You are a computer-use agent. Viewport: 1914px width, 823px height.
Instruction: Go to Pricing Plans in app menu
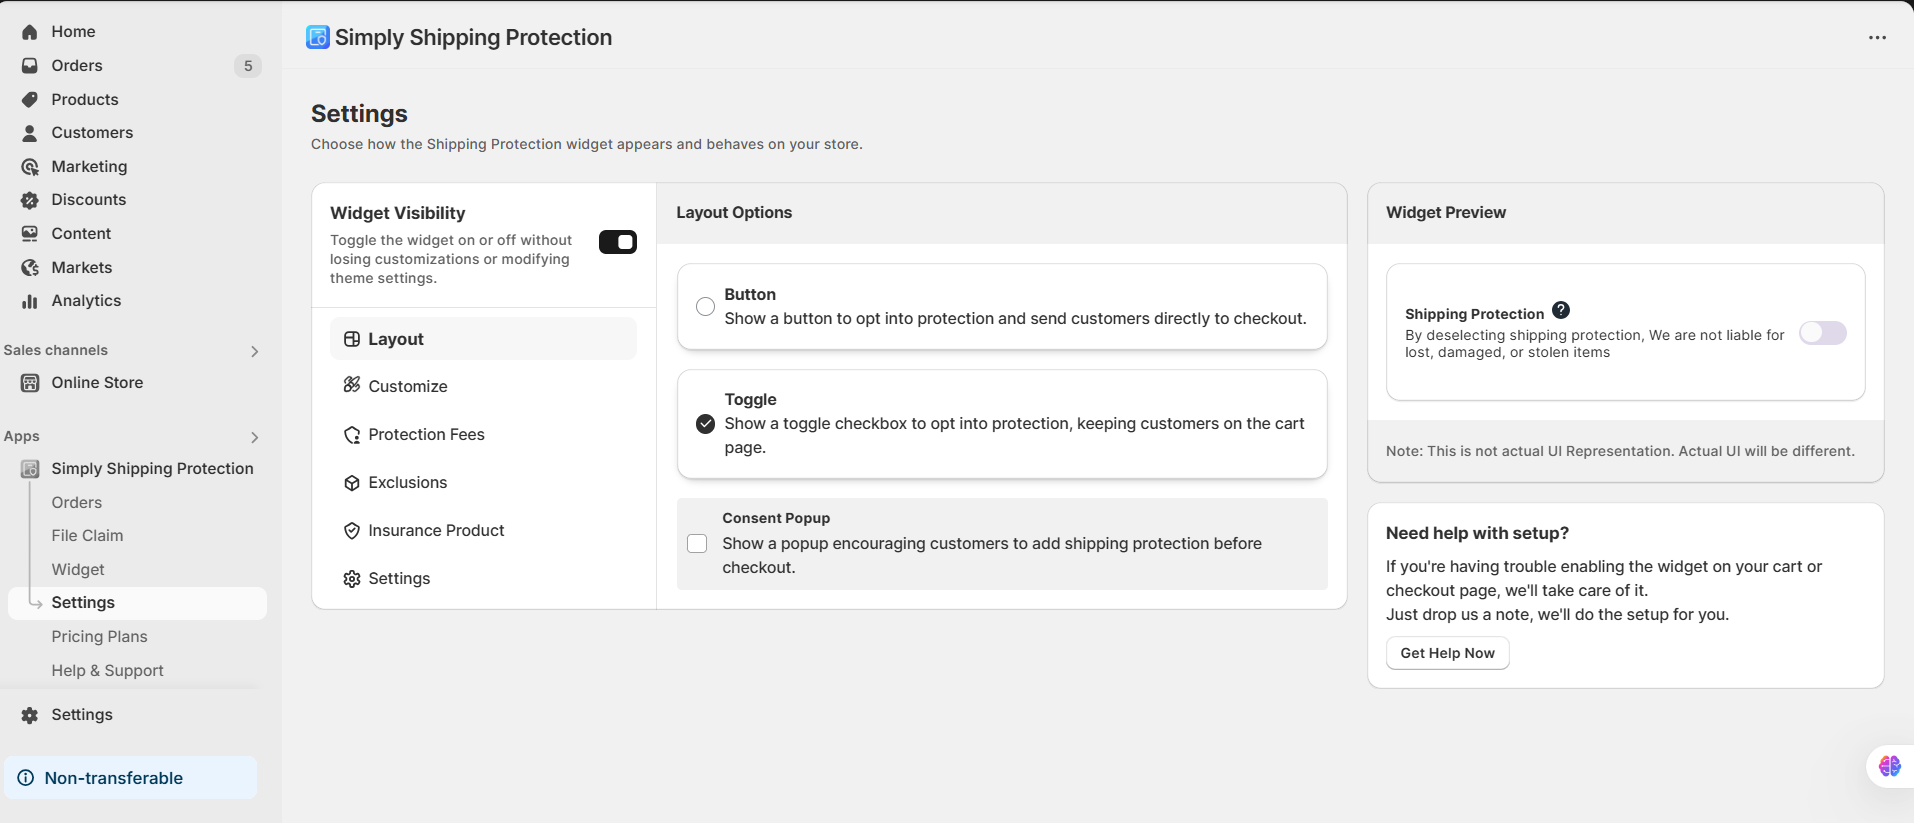click(x=99, y=636)
